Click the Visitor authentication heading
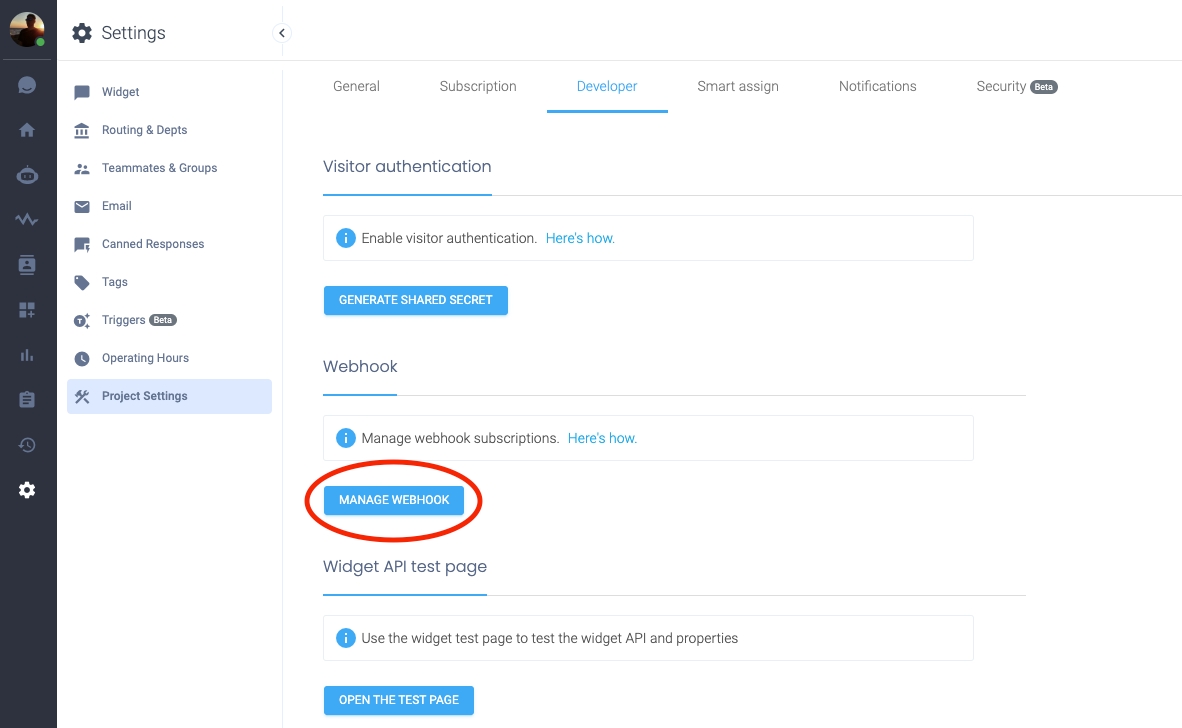Screen dimensions: 1182x728 407,167
